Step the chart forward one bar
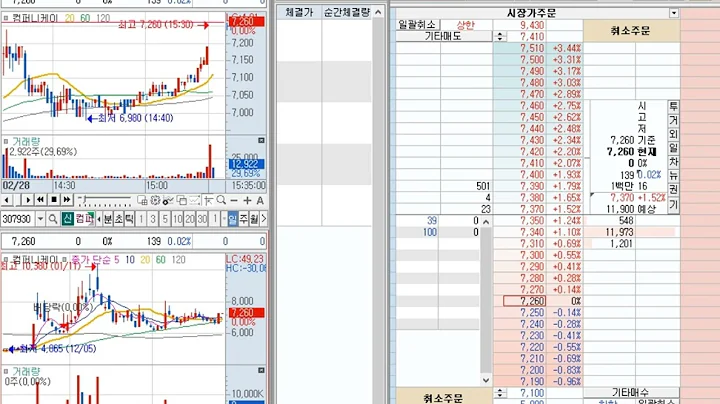This screenshot has width=720, height=404. coord(28,200)
